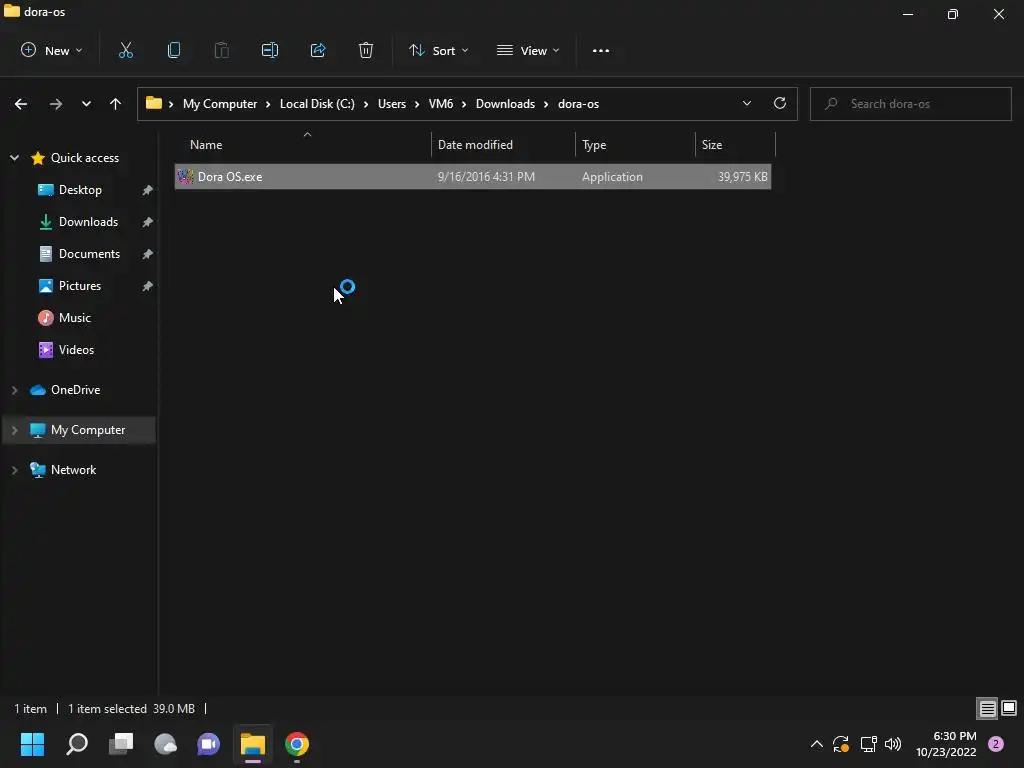
Task: Click Users breadcrumb in address bar
Action: pyautogui.click(x=392, y=104)
